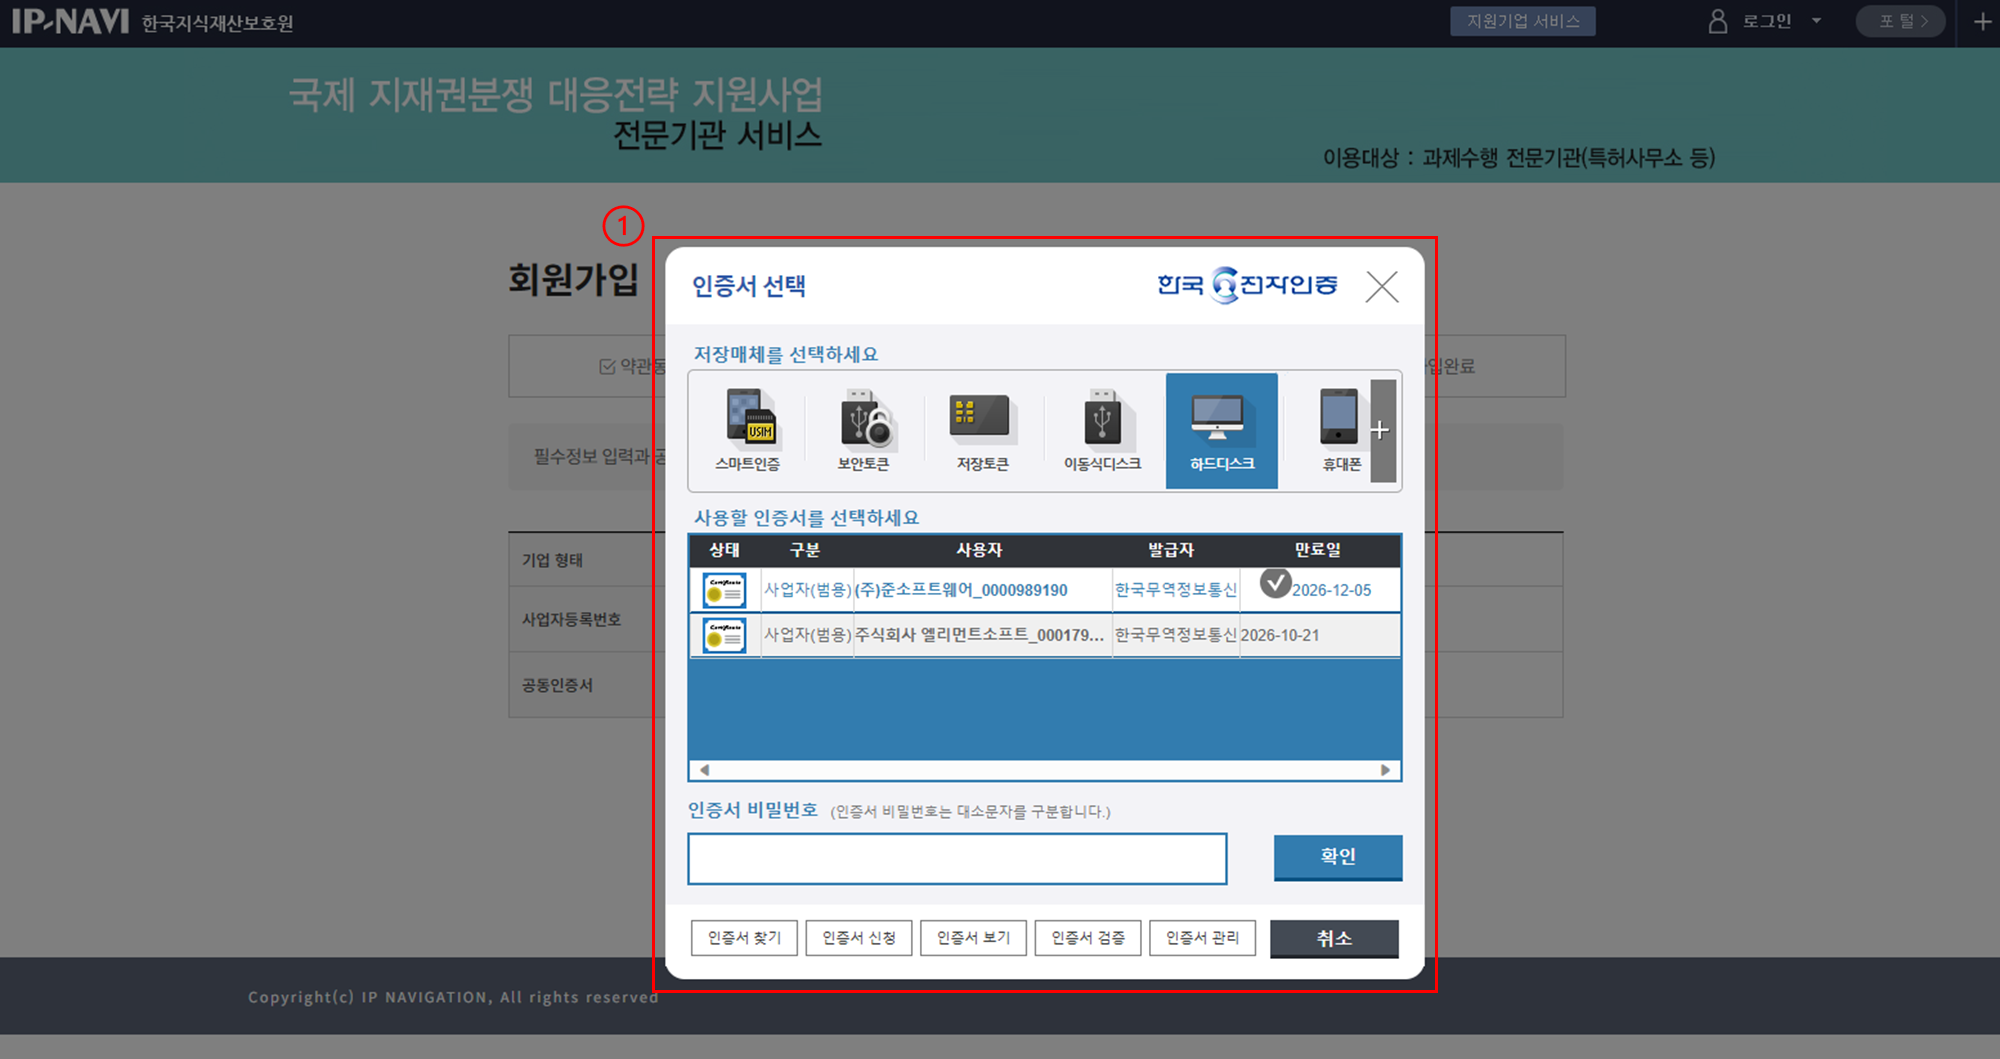
Task: Choose the 휴대폰 mobile phone icon
Action: (1340, 430)
